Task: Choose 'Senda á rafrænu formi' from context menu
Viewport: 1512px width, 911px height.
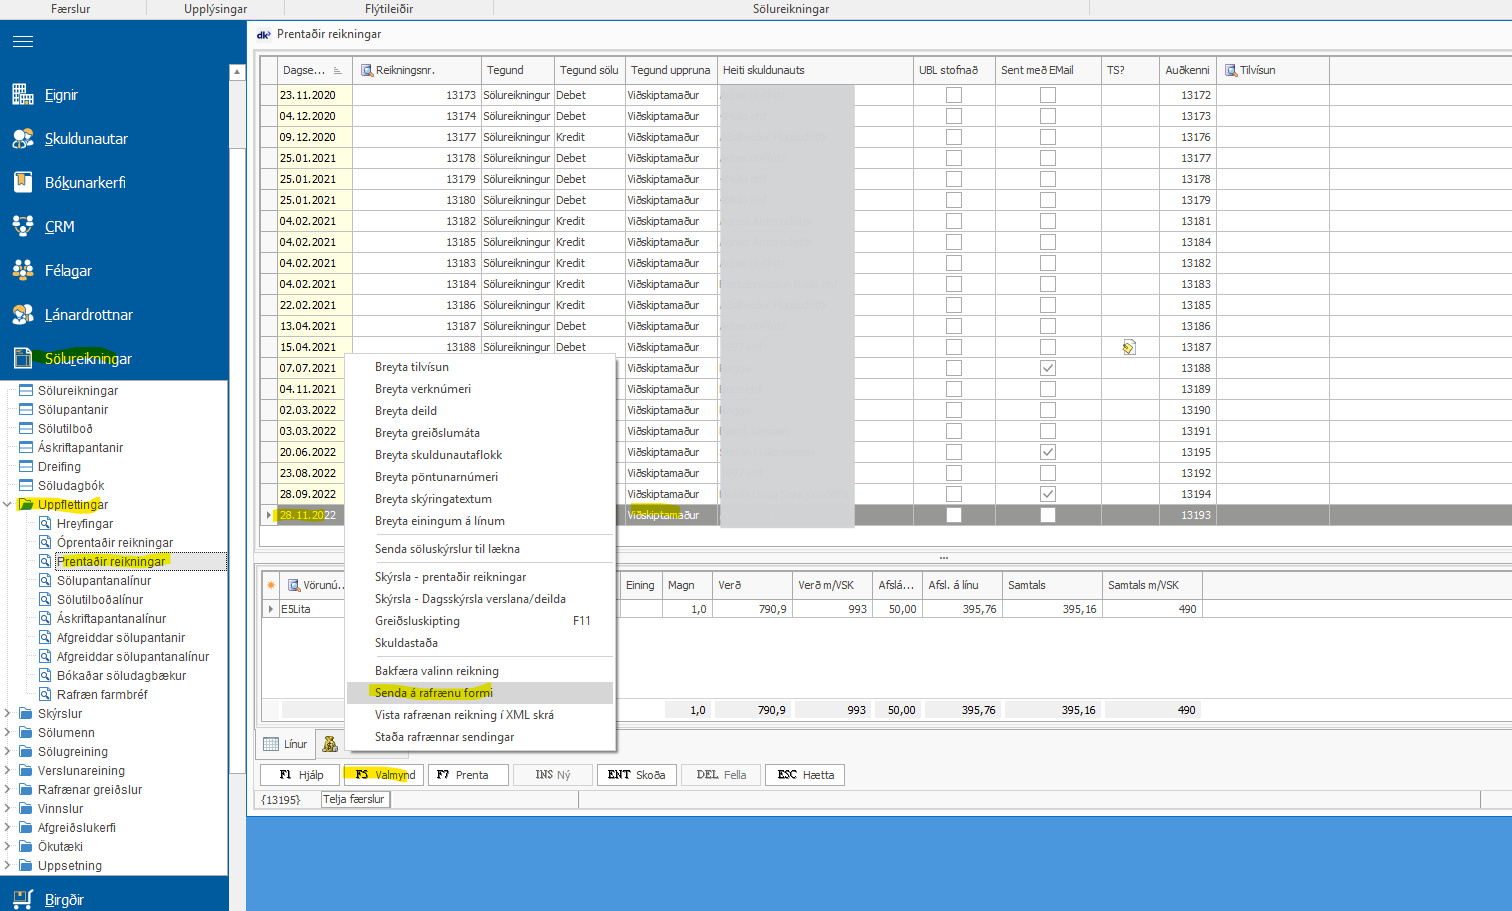Action: click(434, 693)
